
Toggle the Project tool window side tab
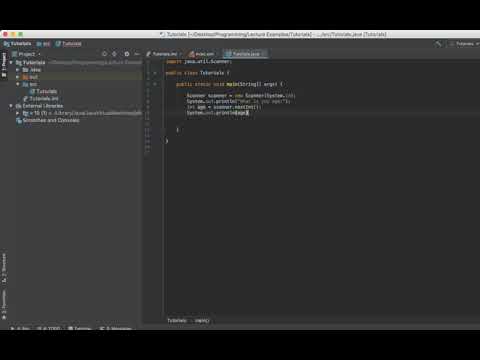(x=4, y=65)
